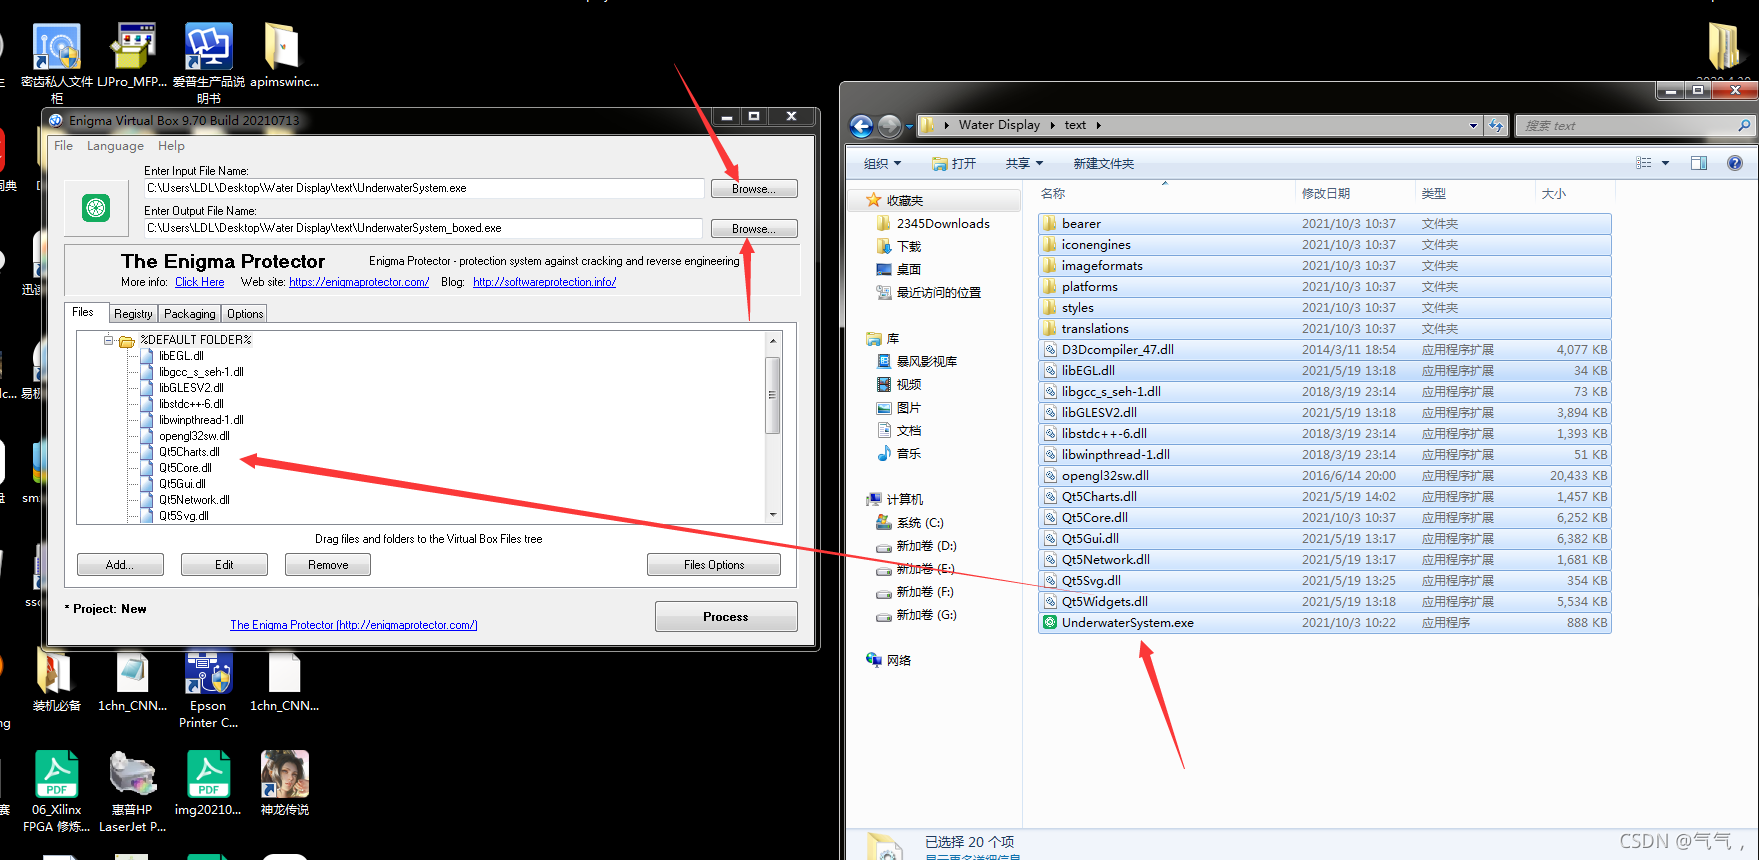Click the Process button
The height and width of the screenshot is (860, 1759).
[x=726, y=617]
